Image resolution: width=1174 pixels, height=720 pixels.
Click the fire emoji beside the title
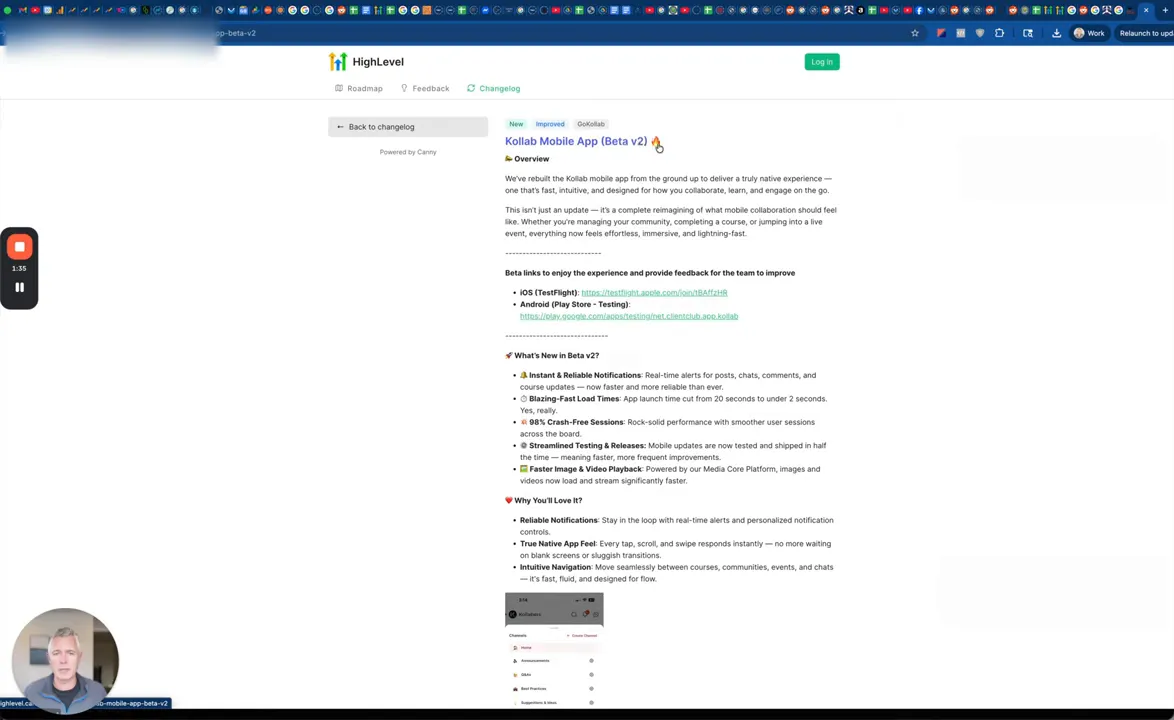pyautogui.click(x=656, y=141)
